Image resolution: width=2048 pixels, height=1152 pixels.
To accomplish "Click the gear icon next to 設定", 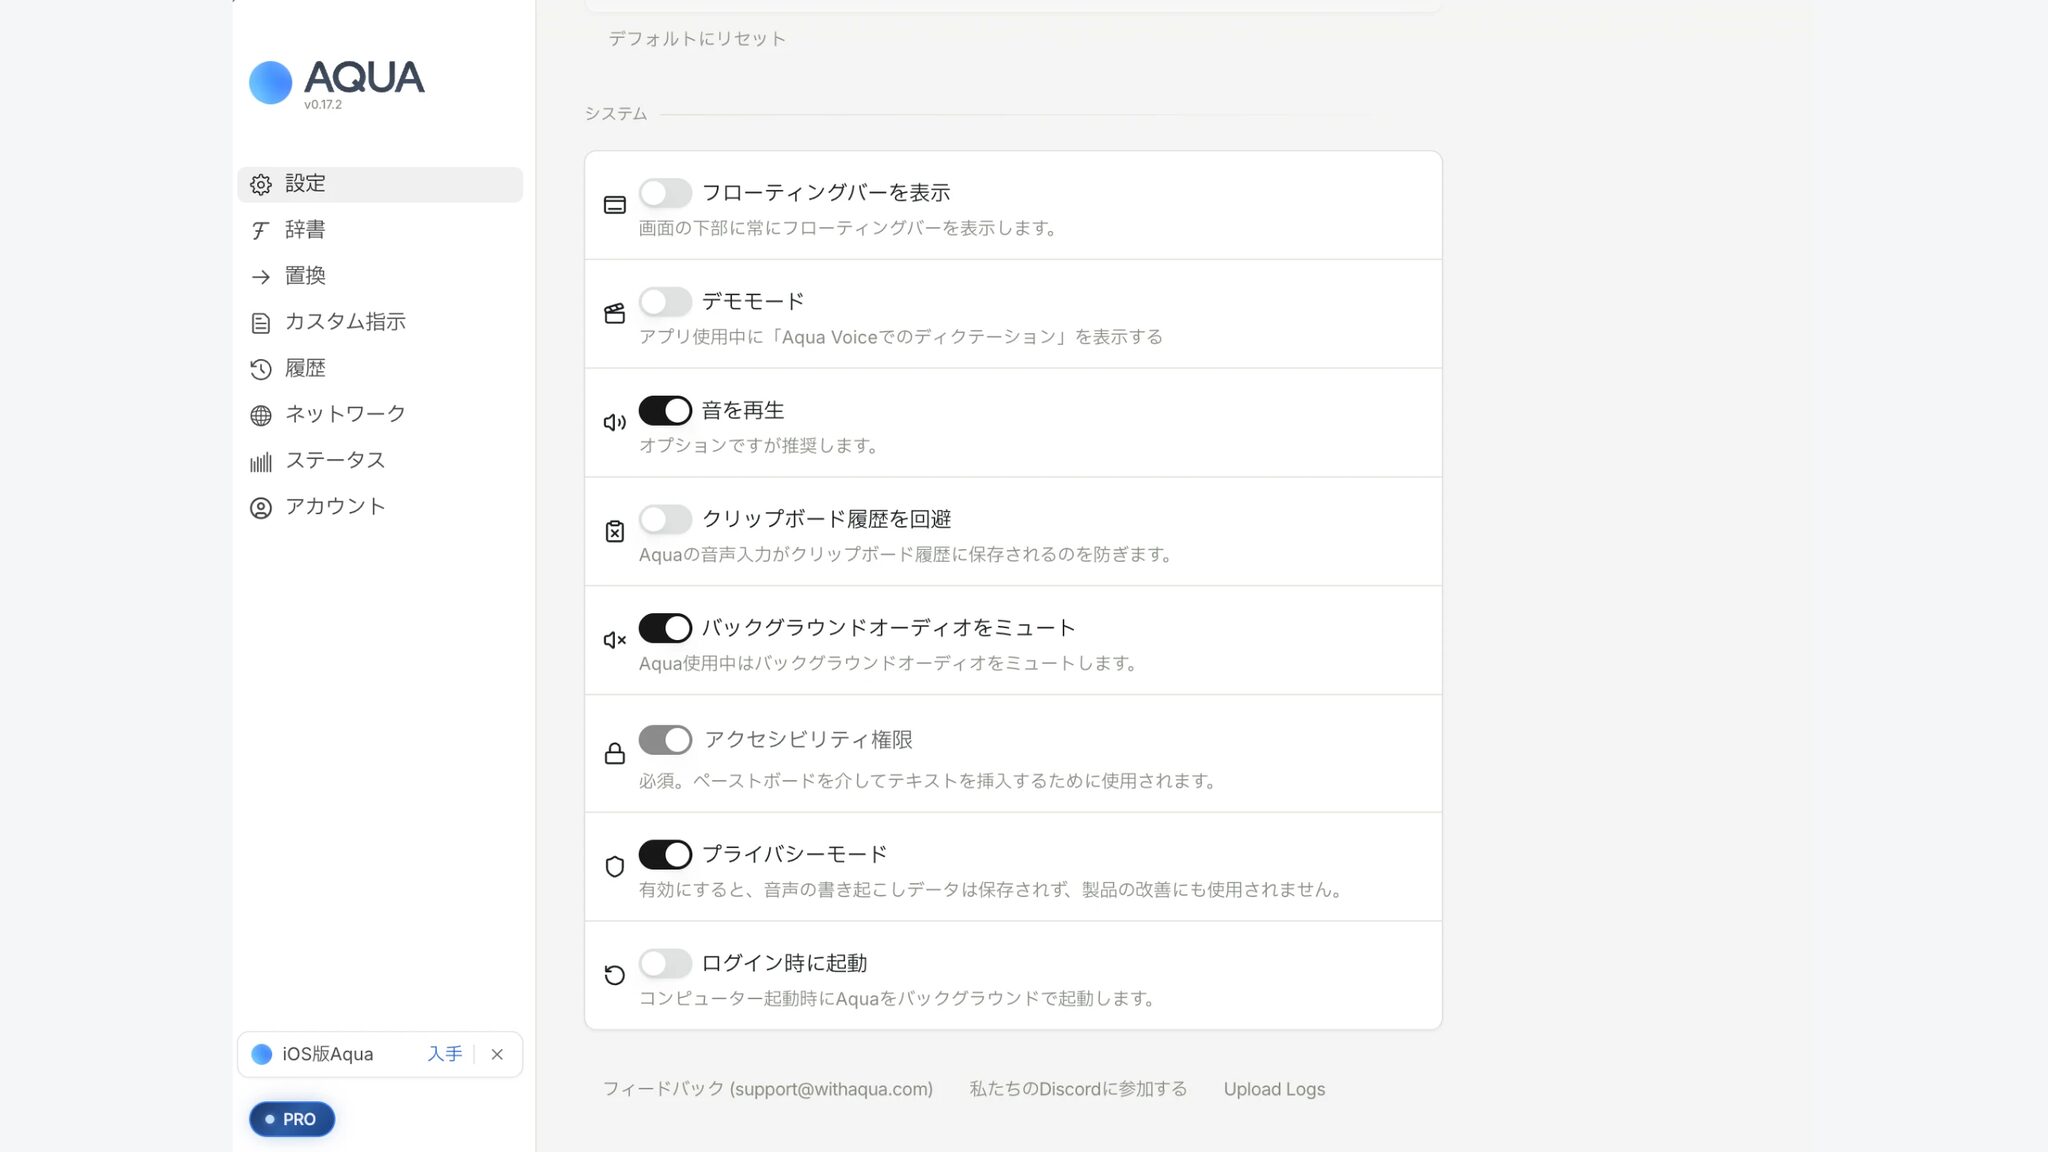I will [x=261, y=184].
